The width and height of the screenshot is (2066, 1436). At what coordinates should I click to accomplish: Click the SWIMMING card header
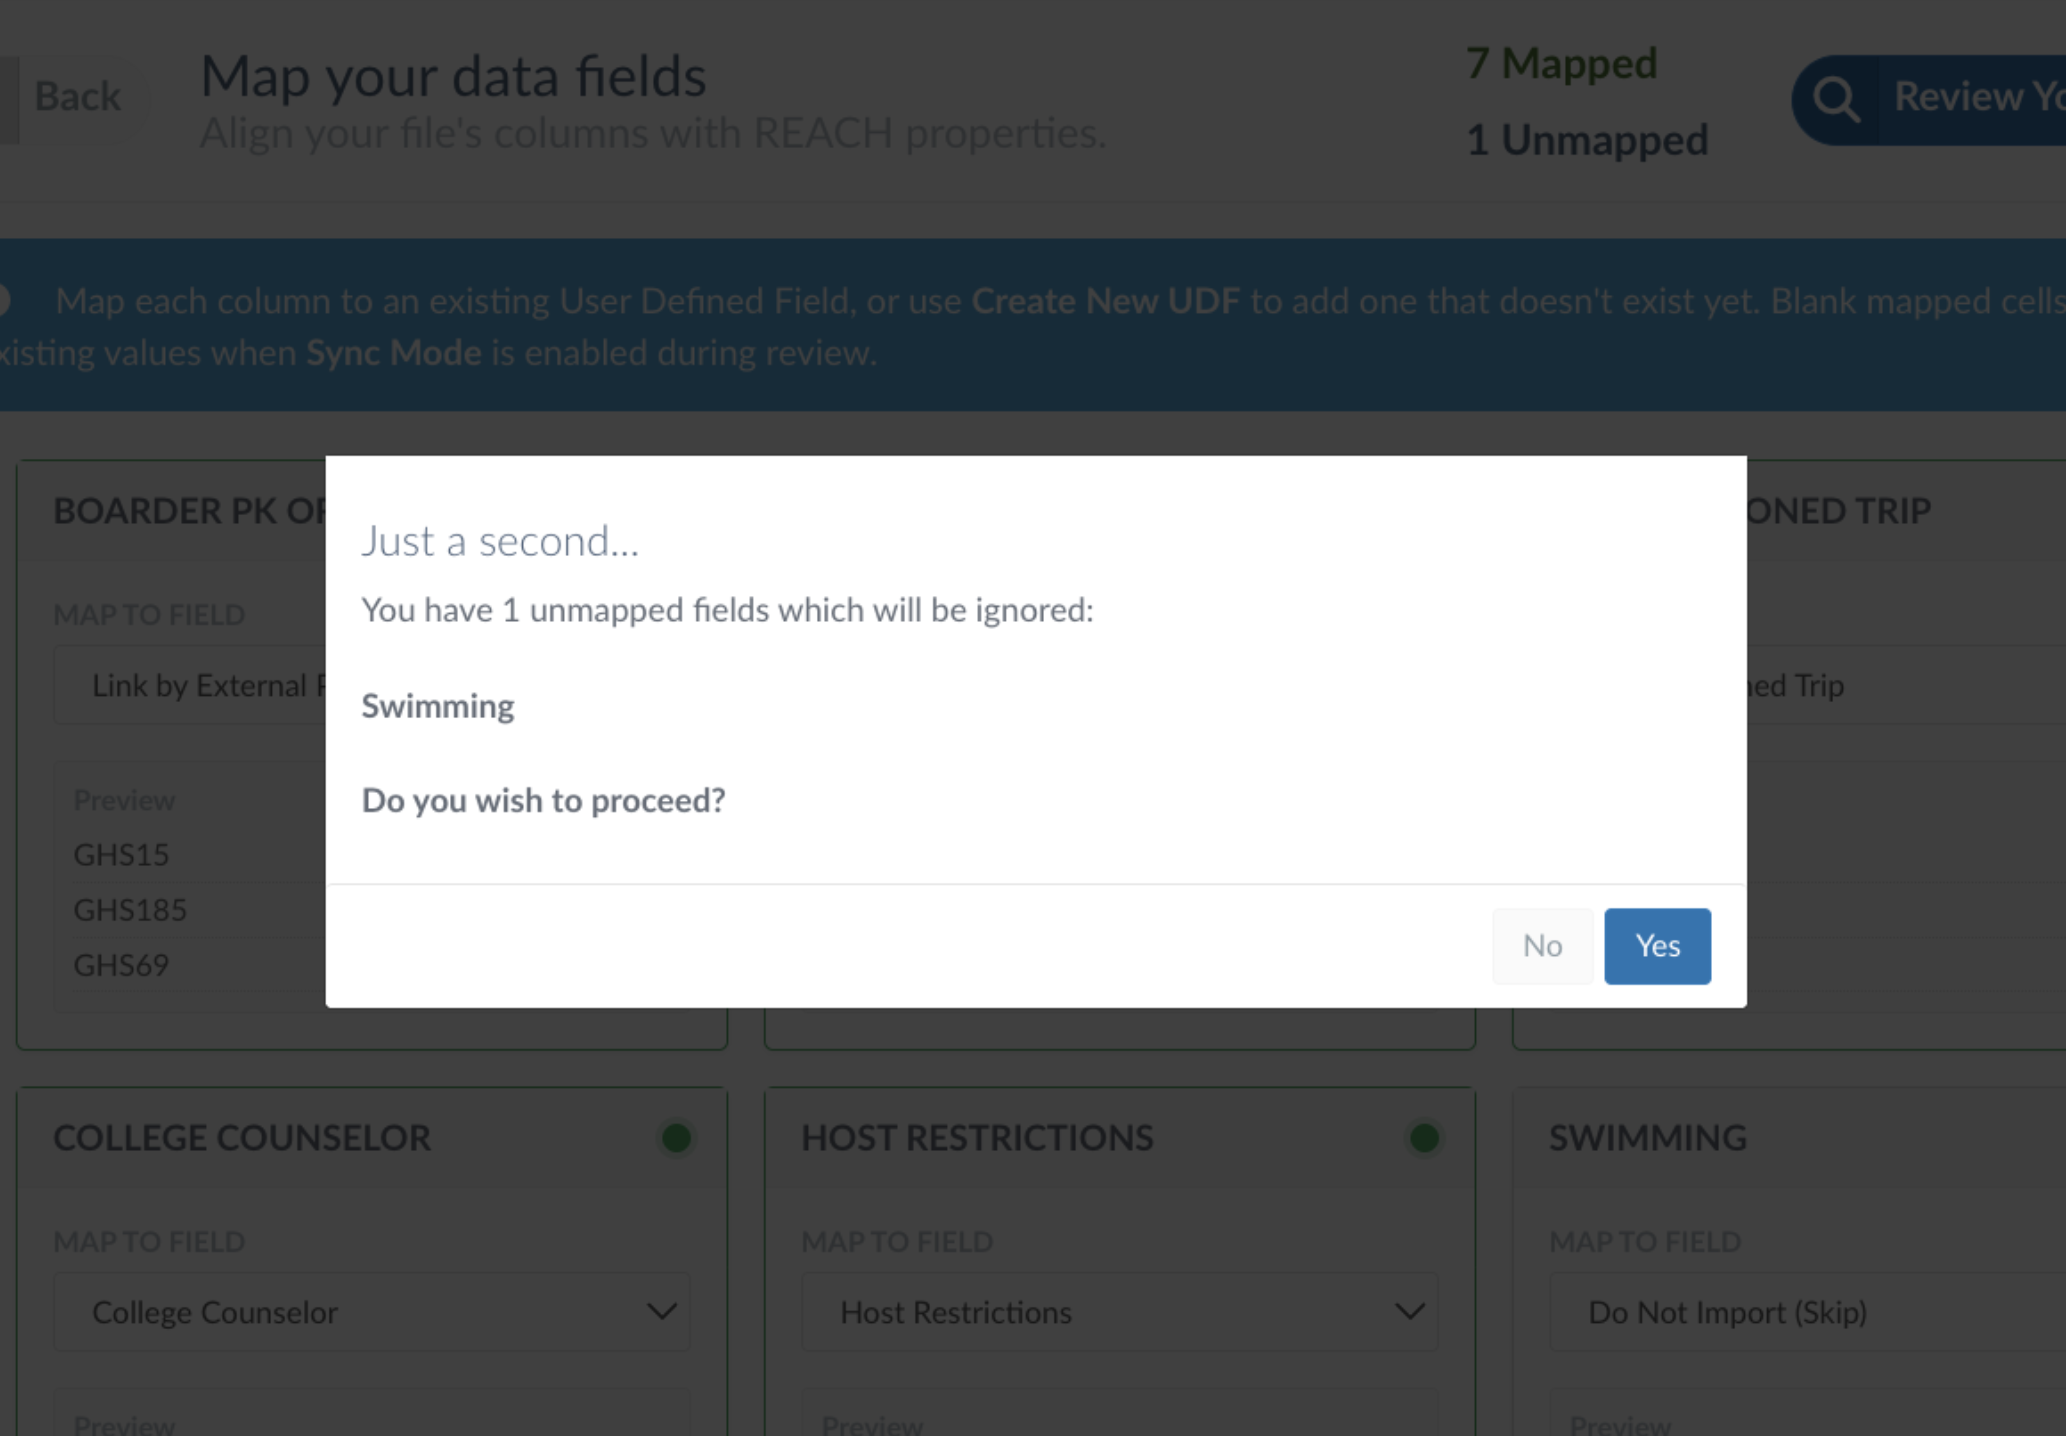tap(1648, 1138)
